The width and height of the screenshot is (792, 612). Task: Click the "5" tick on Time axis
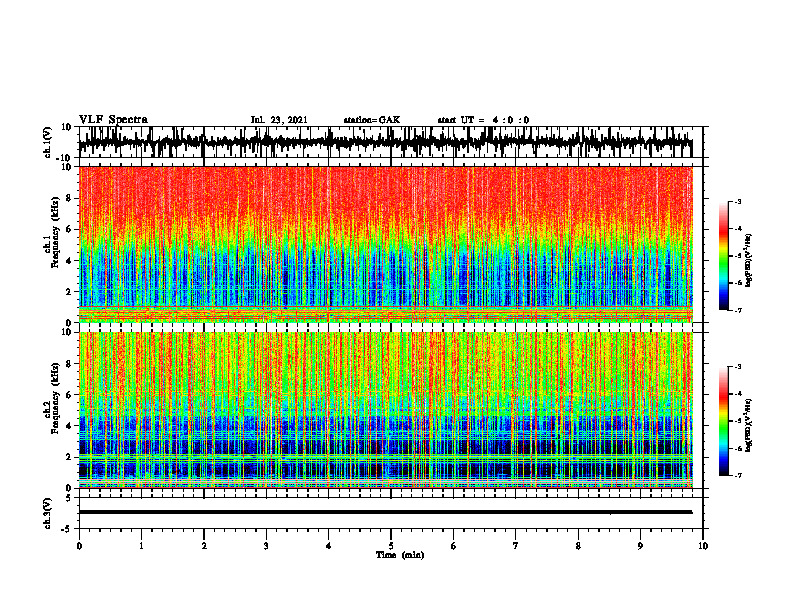(391, 546)
